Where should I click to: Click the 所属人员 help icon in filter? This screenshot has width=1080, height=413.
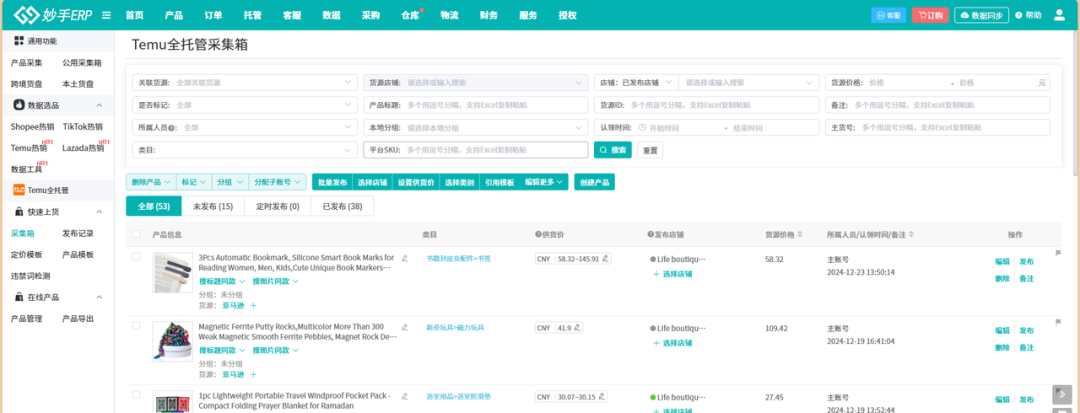click(x=170, y=128)
